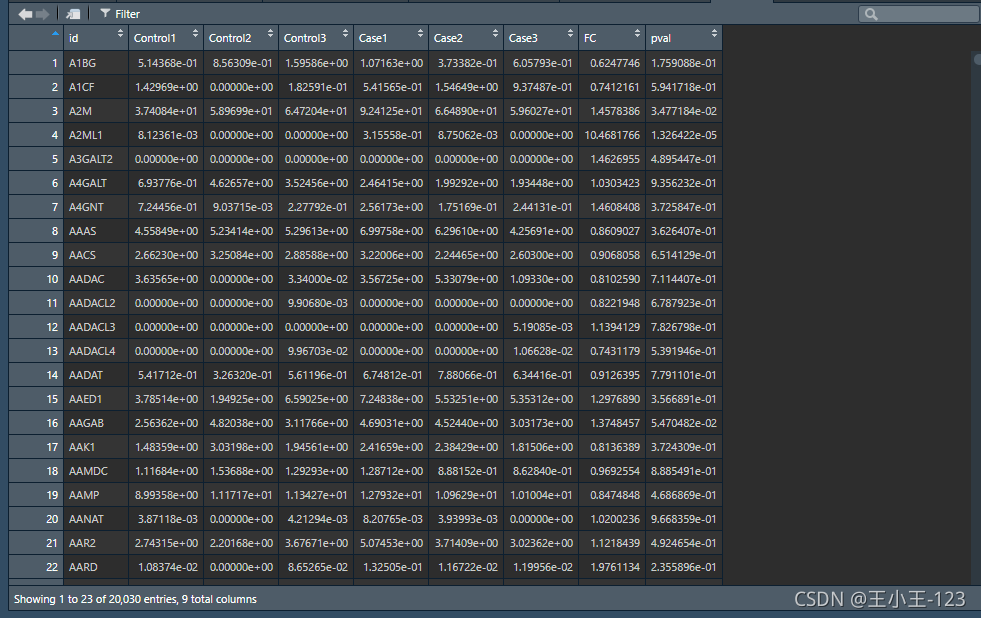981x618 pixels.
Task: Select the AANAT gene cell
Action: pyautogui.click(x=96, y=519)
